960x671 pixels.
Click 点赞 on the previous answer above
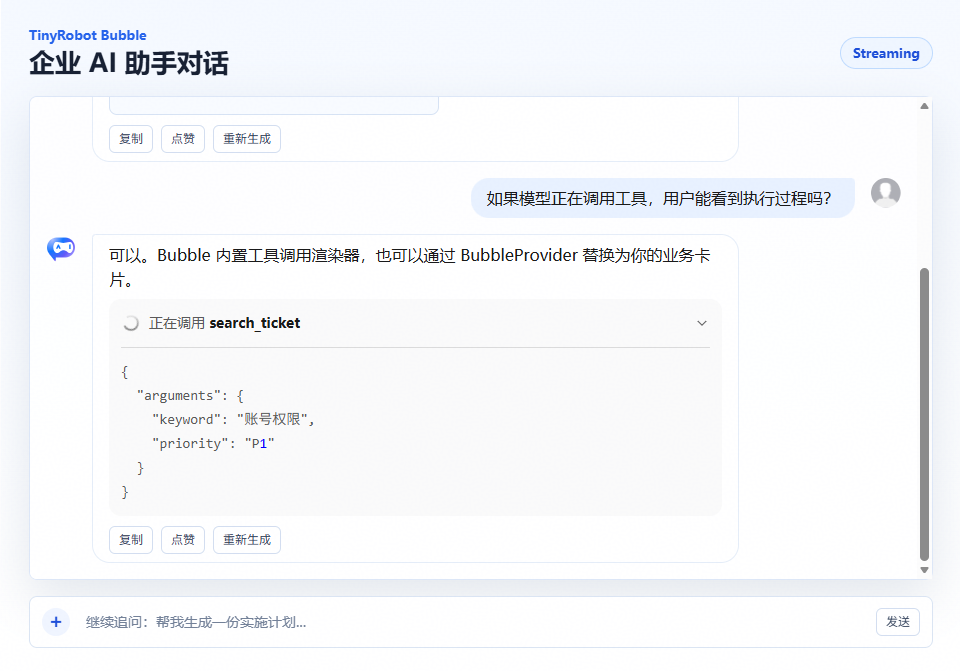(182, 139)
